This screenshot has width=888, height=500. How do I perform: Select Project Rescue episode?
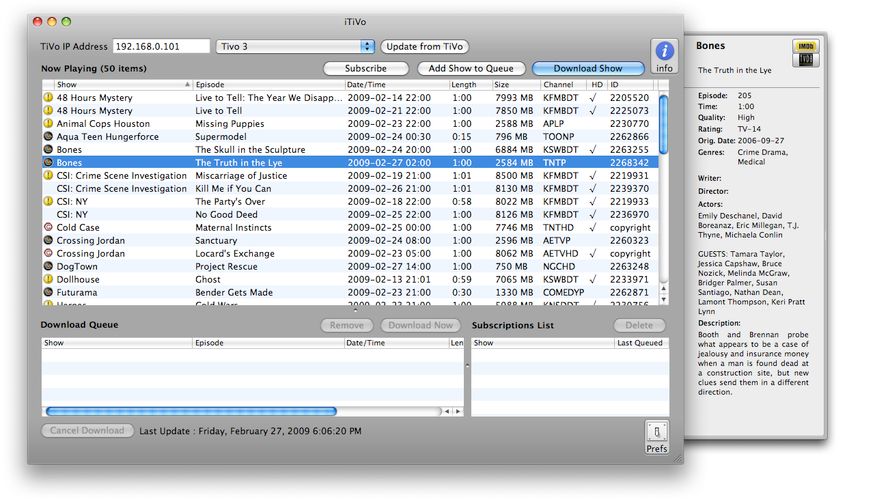351,266
